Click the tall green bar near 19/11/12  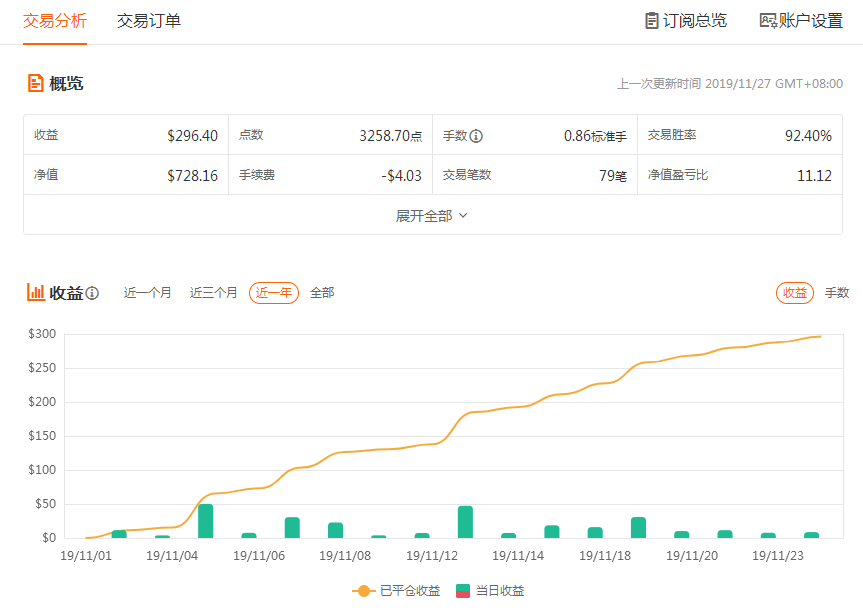(x=465, y=522)
